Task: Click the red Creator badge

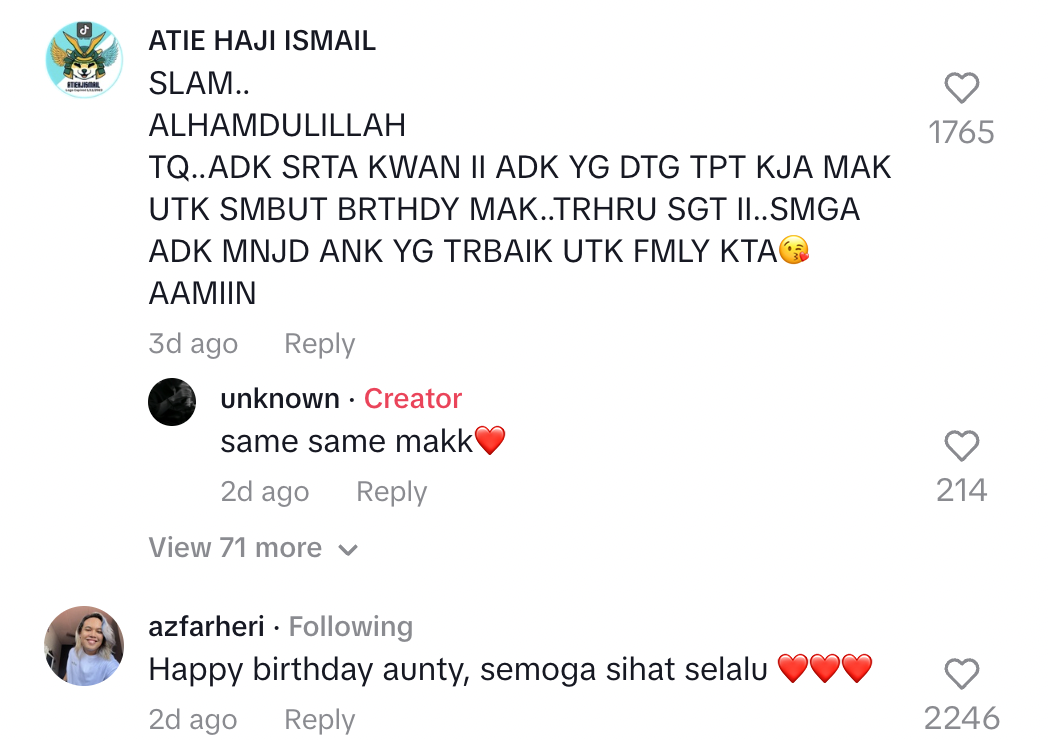Action: tap(412, 398)
